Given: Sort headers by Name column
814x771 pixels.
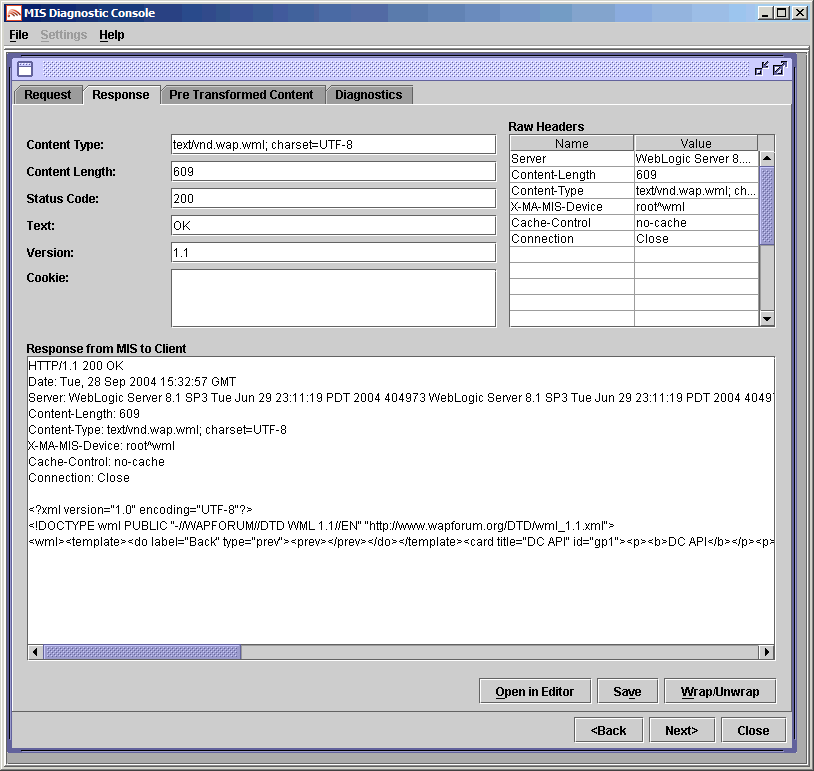Looking at the screenshot, I should [x=571, y=143].
